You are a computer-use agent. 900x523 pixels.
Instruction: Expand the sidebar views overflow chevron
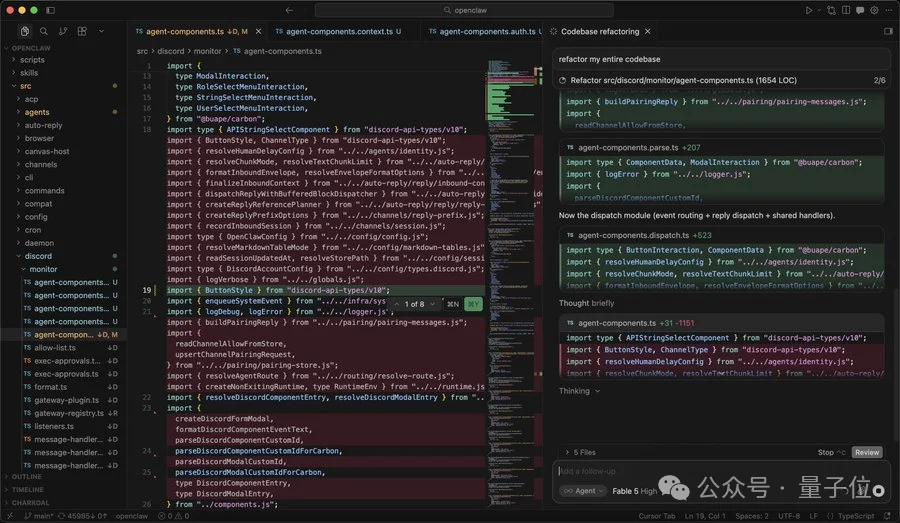pyautogui.click(x=102, y=31)
